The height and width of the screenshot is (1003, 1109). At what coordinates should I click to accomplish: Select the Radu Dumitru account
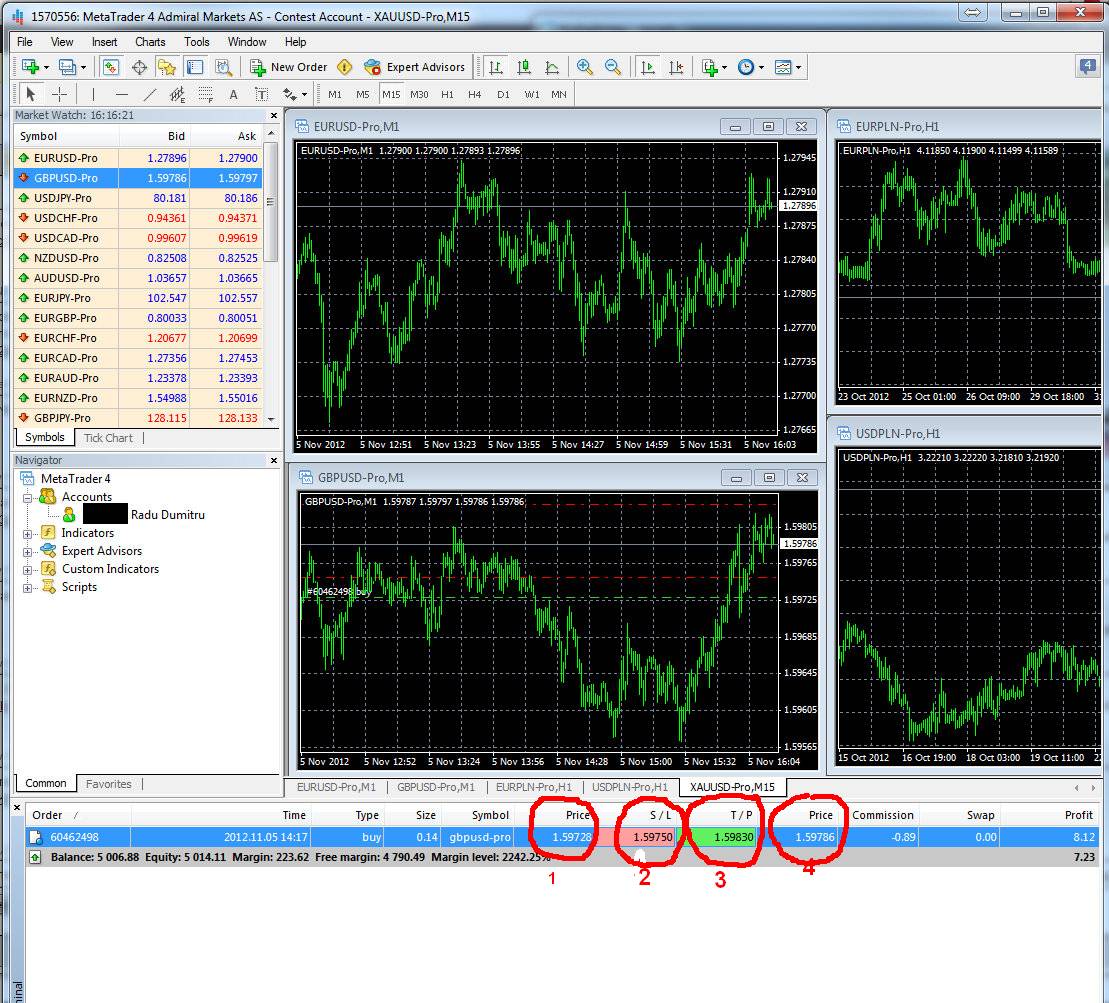coord(168,515)
